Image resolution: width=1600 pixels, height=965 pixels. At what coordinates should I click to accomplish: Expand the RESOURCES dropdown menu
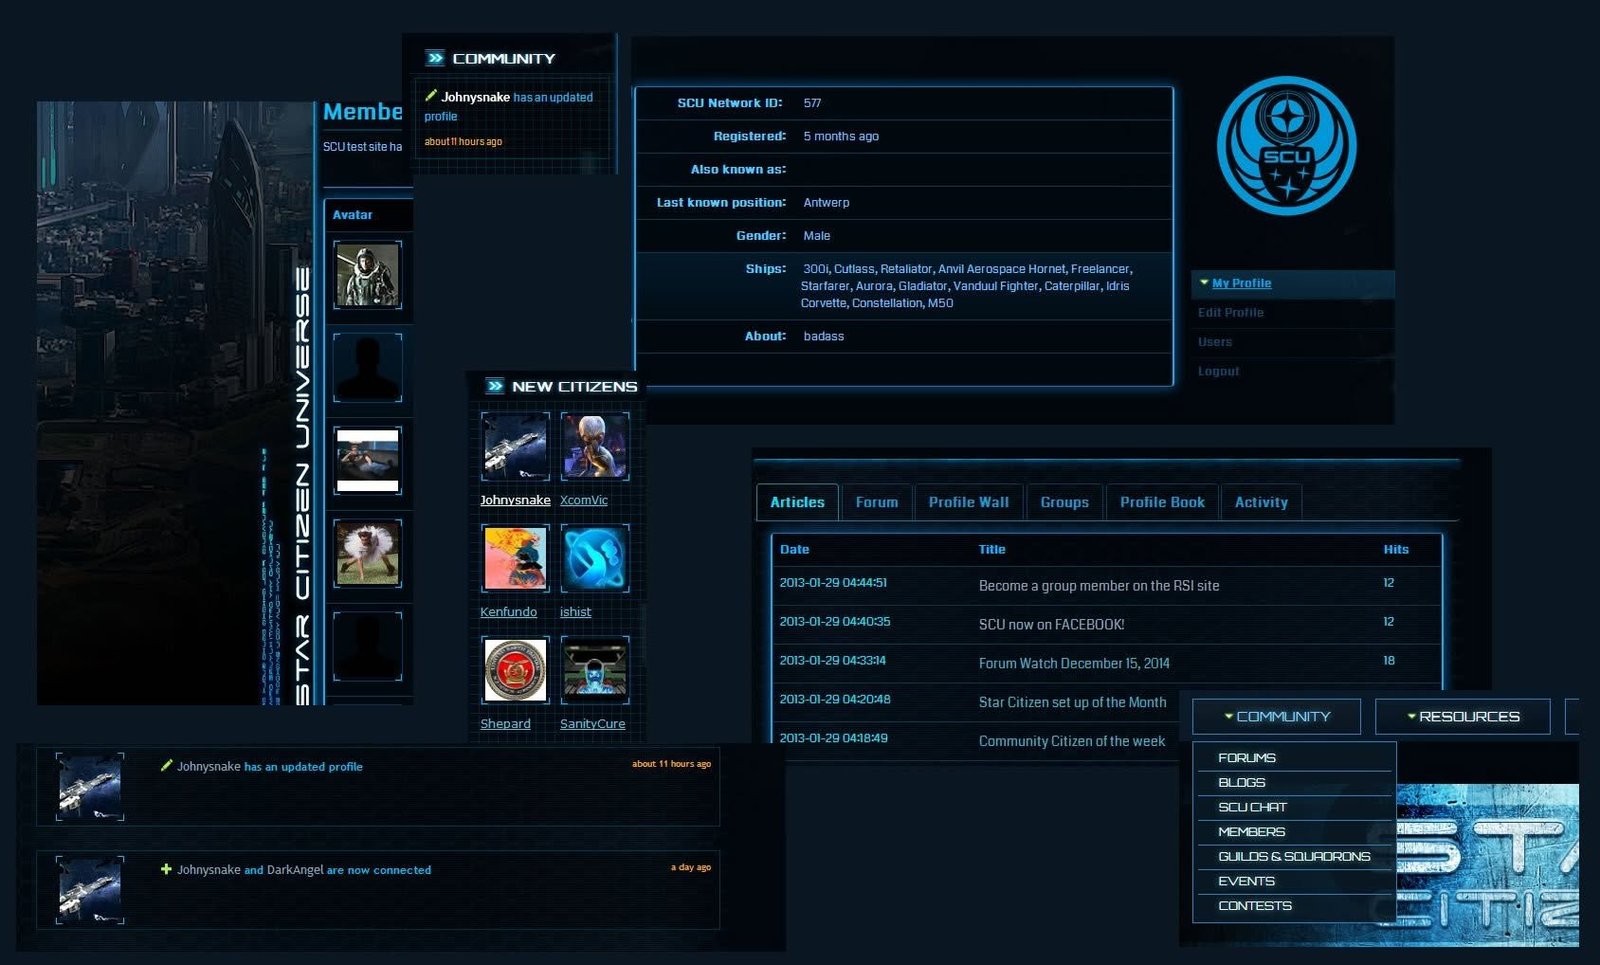pyautogui.click(x=1463, y=716)
